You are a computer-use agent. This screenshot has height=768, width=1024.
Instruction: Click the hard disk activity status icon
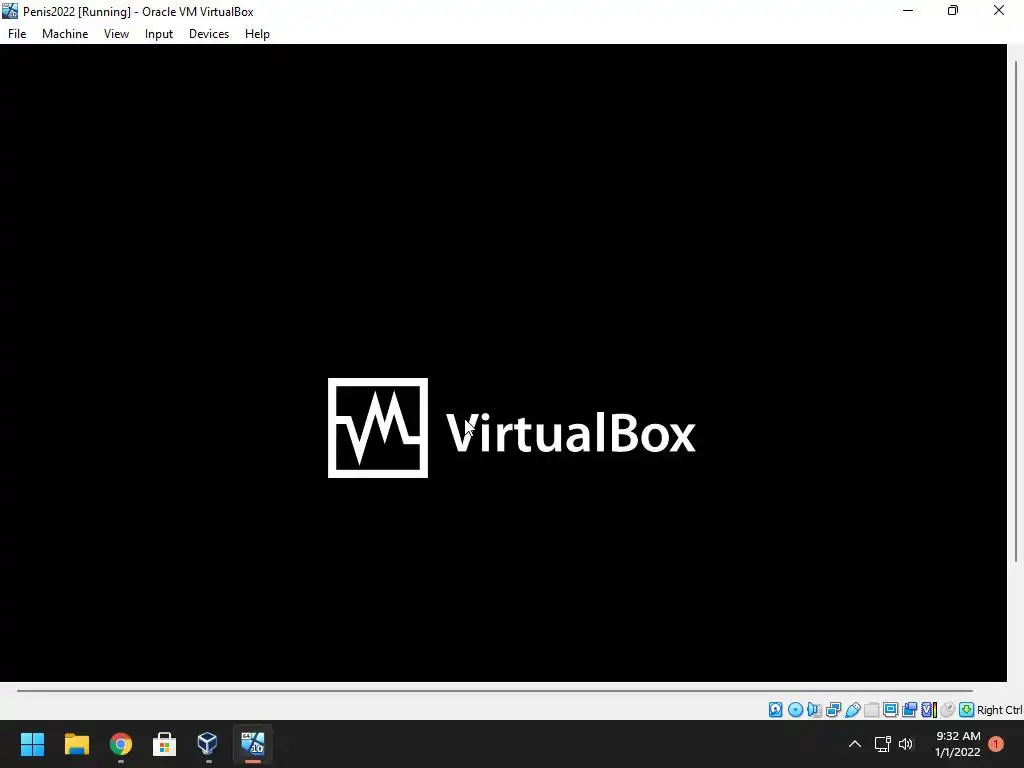[x=775, y=710]
